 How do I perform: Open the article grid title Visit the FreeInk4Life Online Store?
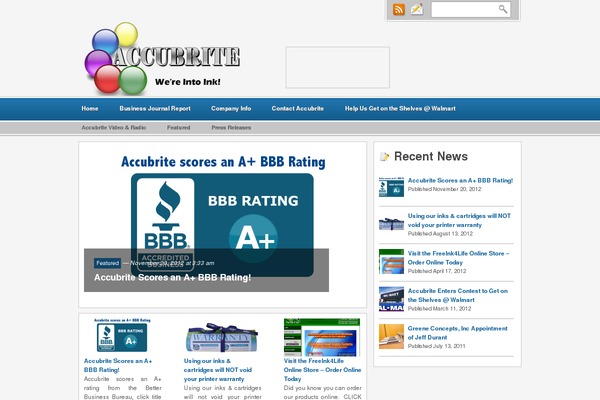click(x=322, y=370)
